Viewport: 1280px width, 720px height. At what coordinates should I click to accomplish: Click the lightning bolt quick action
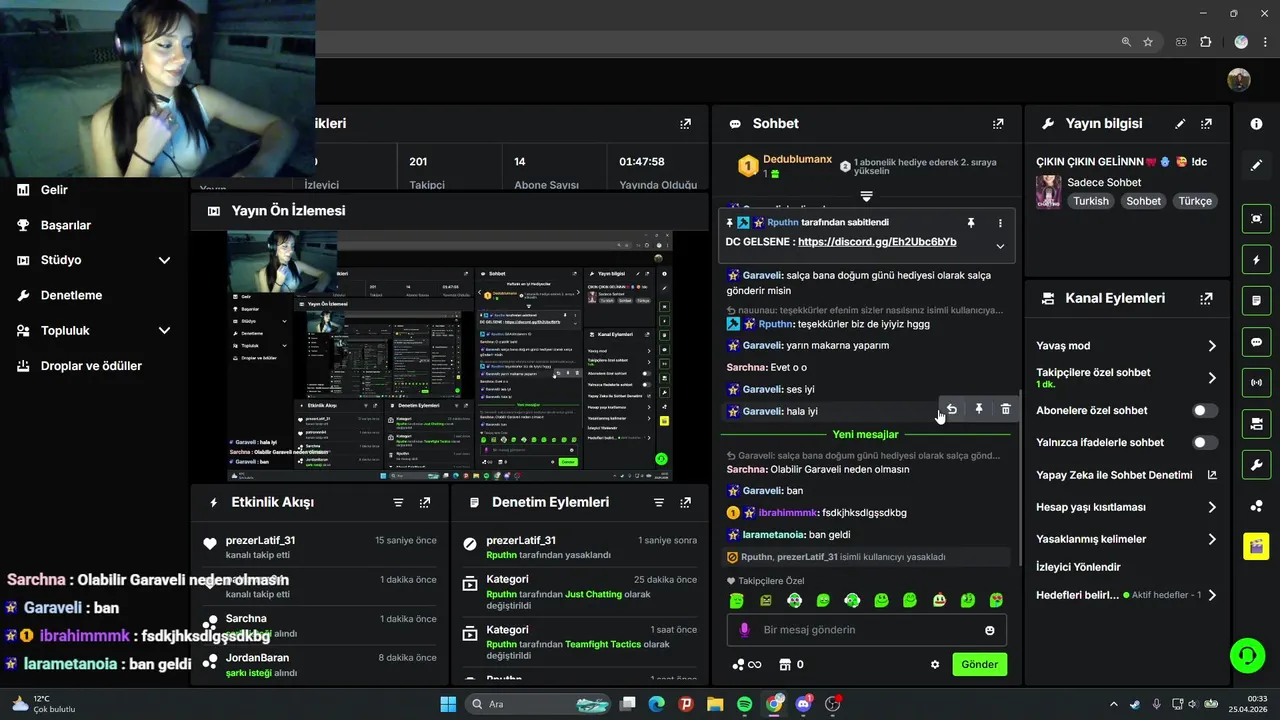[1256, 260]
